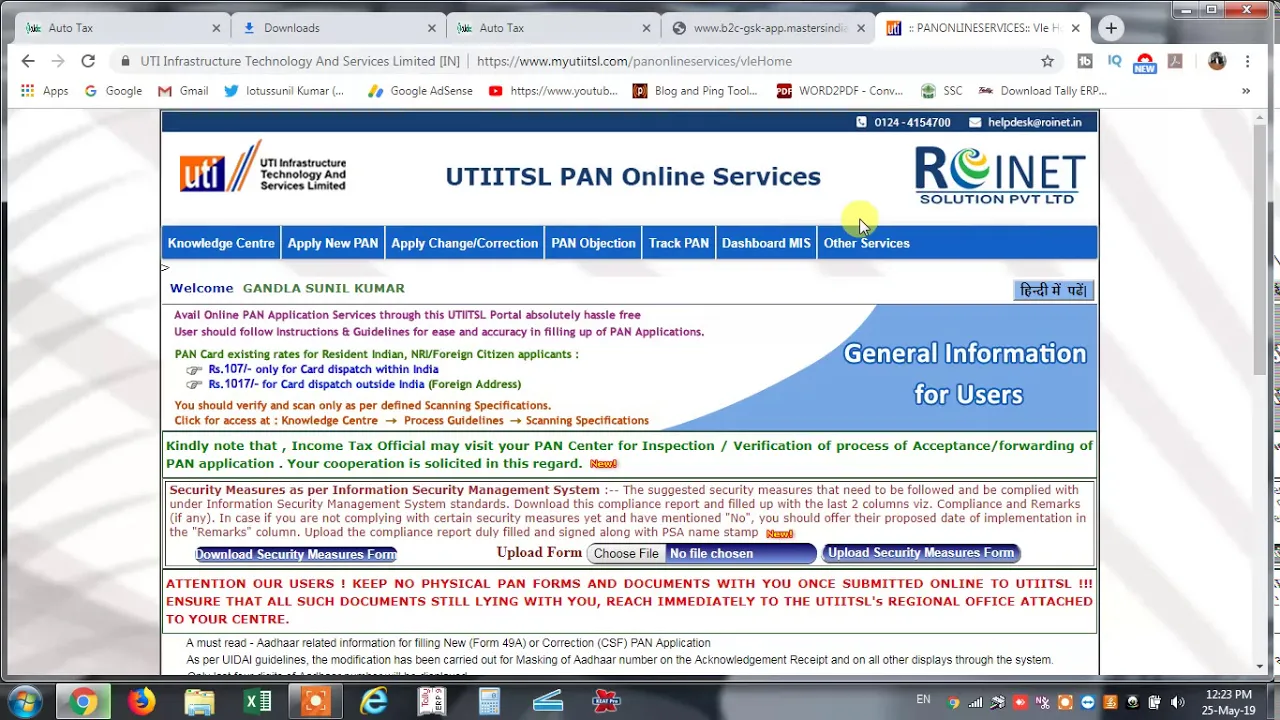This screenshot has height=720, width=1280.
Task: Click the Rs.1017/- dispatch outside India text
Action: click(x=364, y=384)
